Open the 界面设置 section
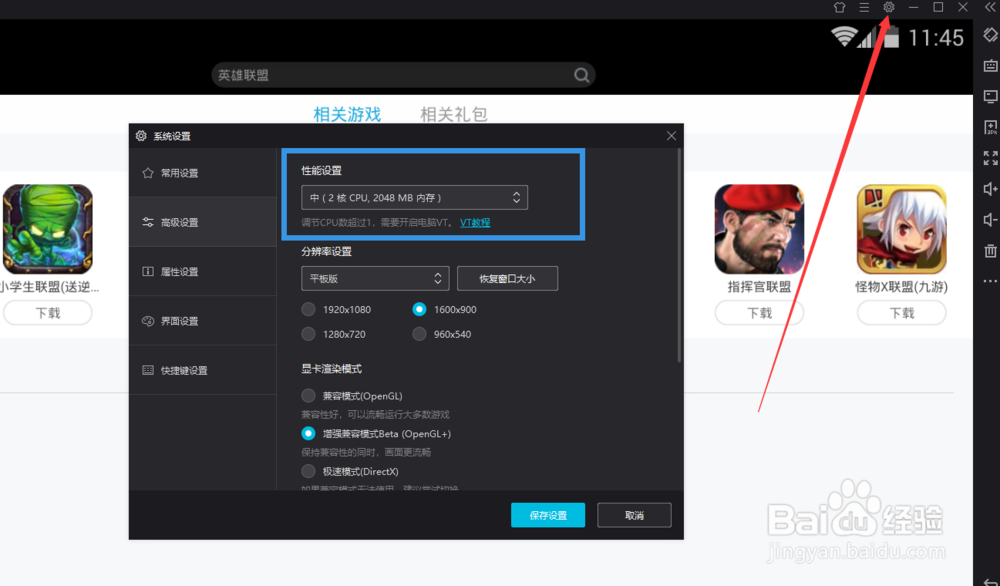The image size is (1000, 586). point(203,321)
